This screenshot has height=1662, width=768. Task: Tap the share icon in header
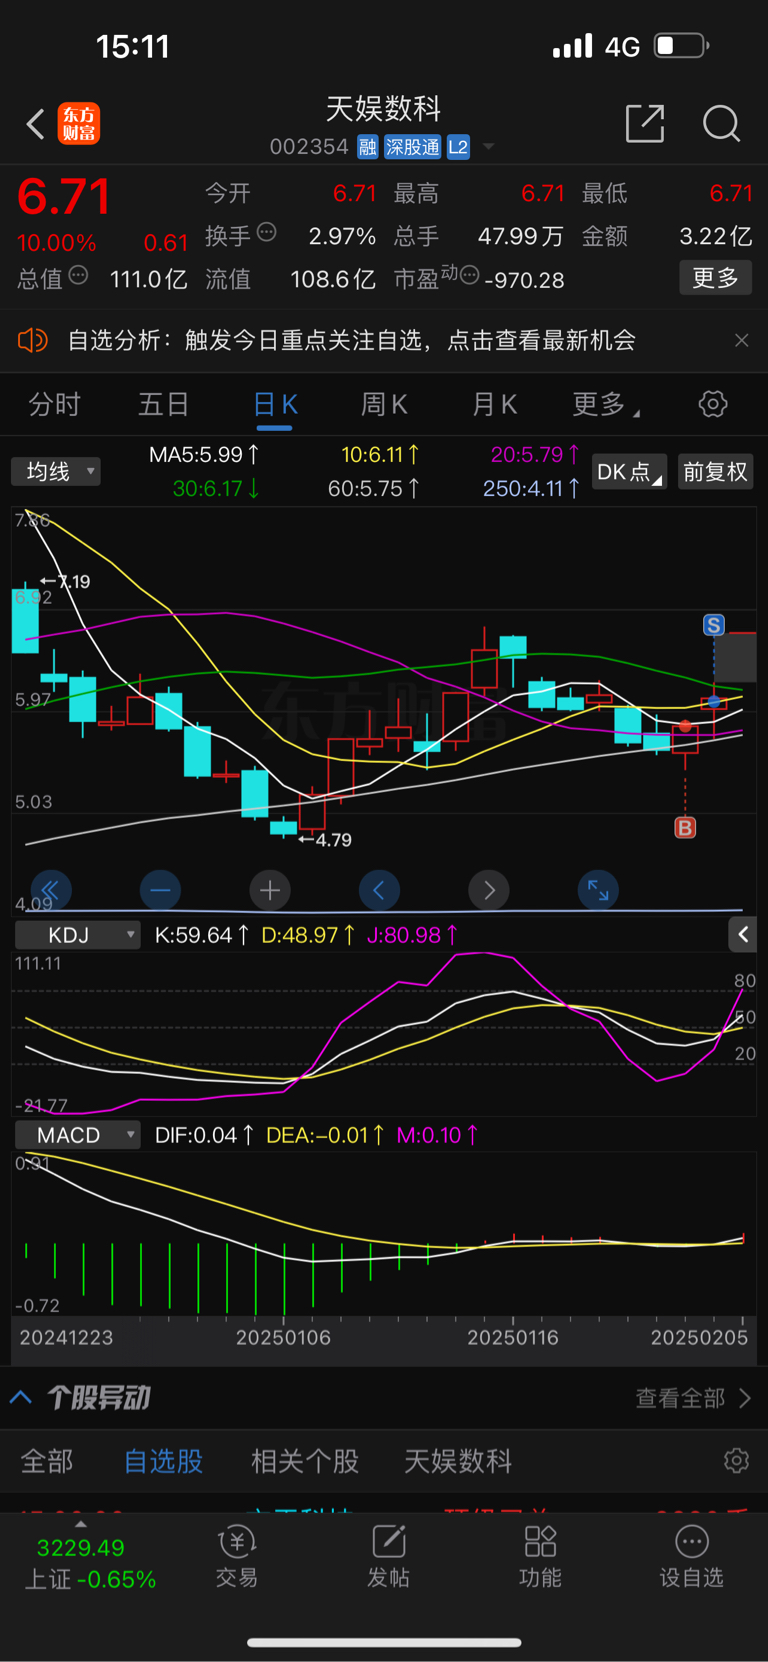(645, 123)
